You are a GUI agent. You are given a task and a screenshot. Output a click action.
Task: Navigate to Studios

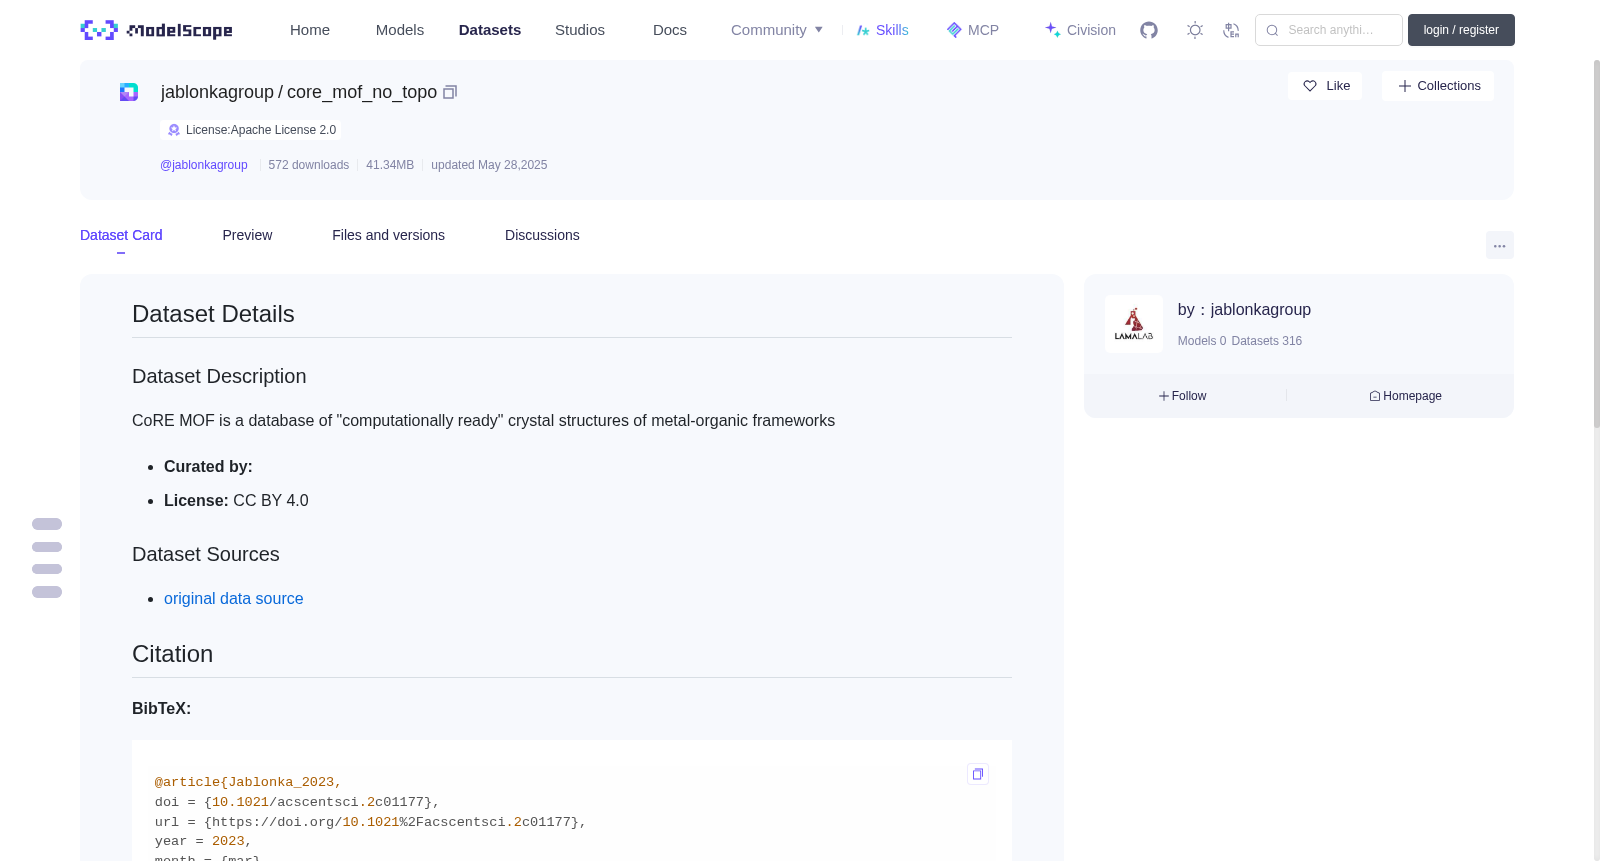coord(580,30)
